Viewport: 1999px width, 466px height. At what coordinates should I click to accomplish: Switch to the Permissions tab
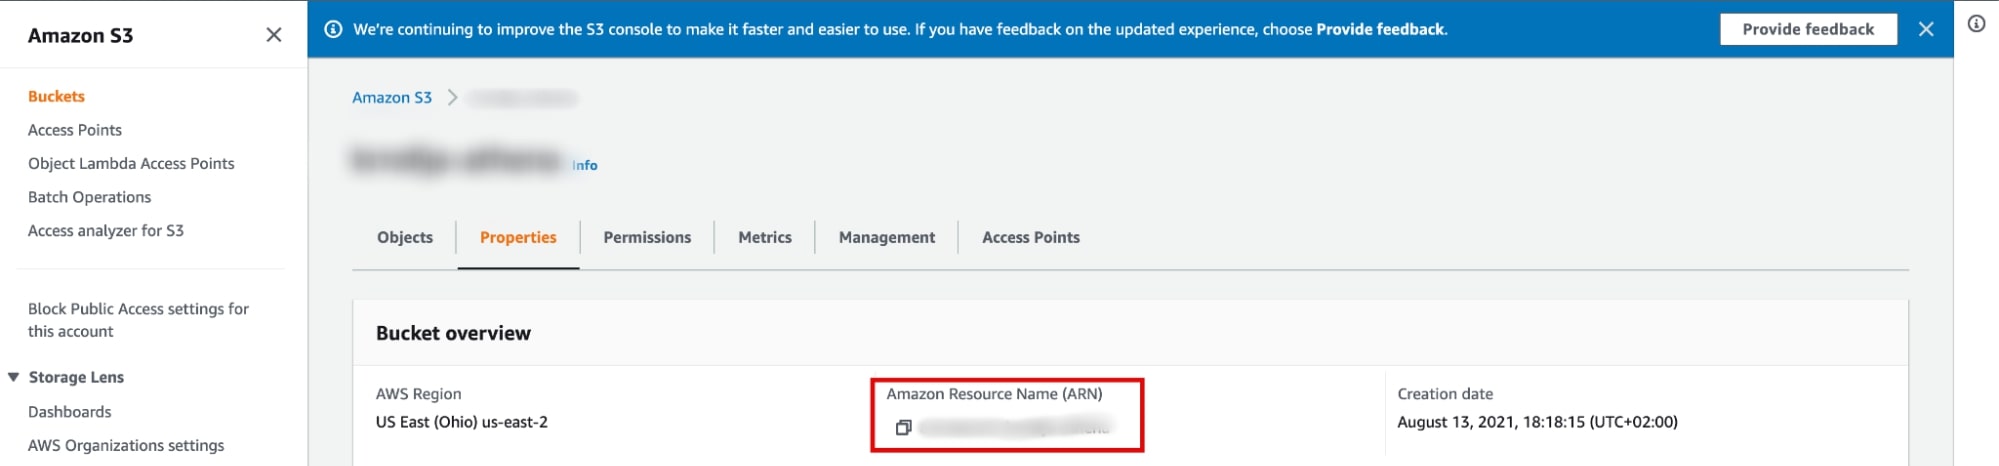[647, 237]
